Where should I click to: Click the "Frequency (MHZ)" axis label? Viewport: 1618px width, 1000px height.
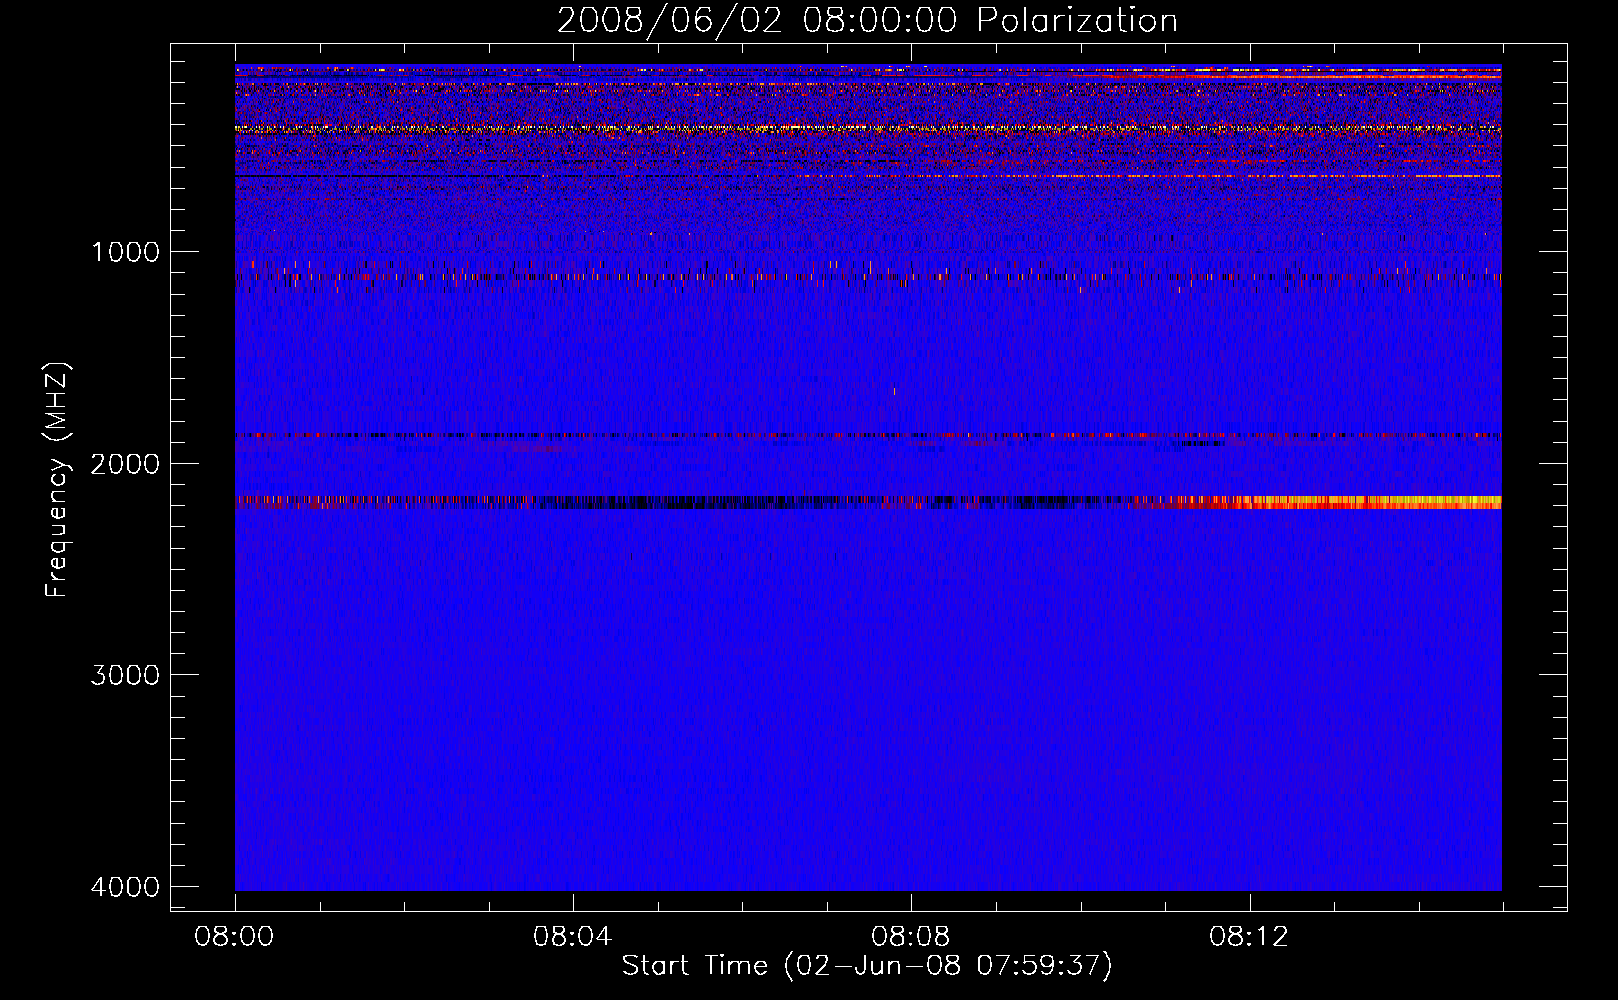(x=56, y=480)
